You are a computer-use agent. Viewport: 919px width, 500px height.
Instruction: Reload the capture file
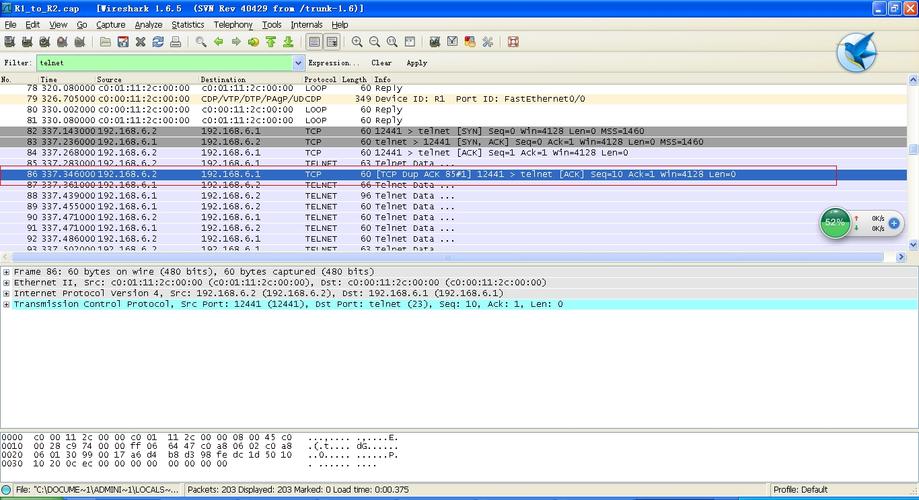[x=158, y=42]
